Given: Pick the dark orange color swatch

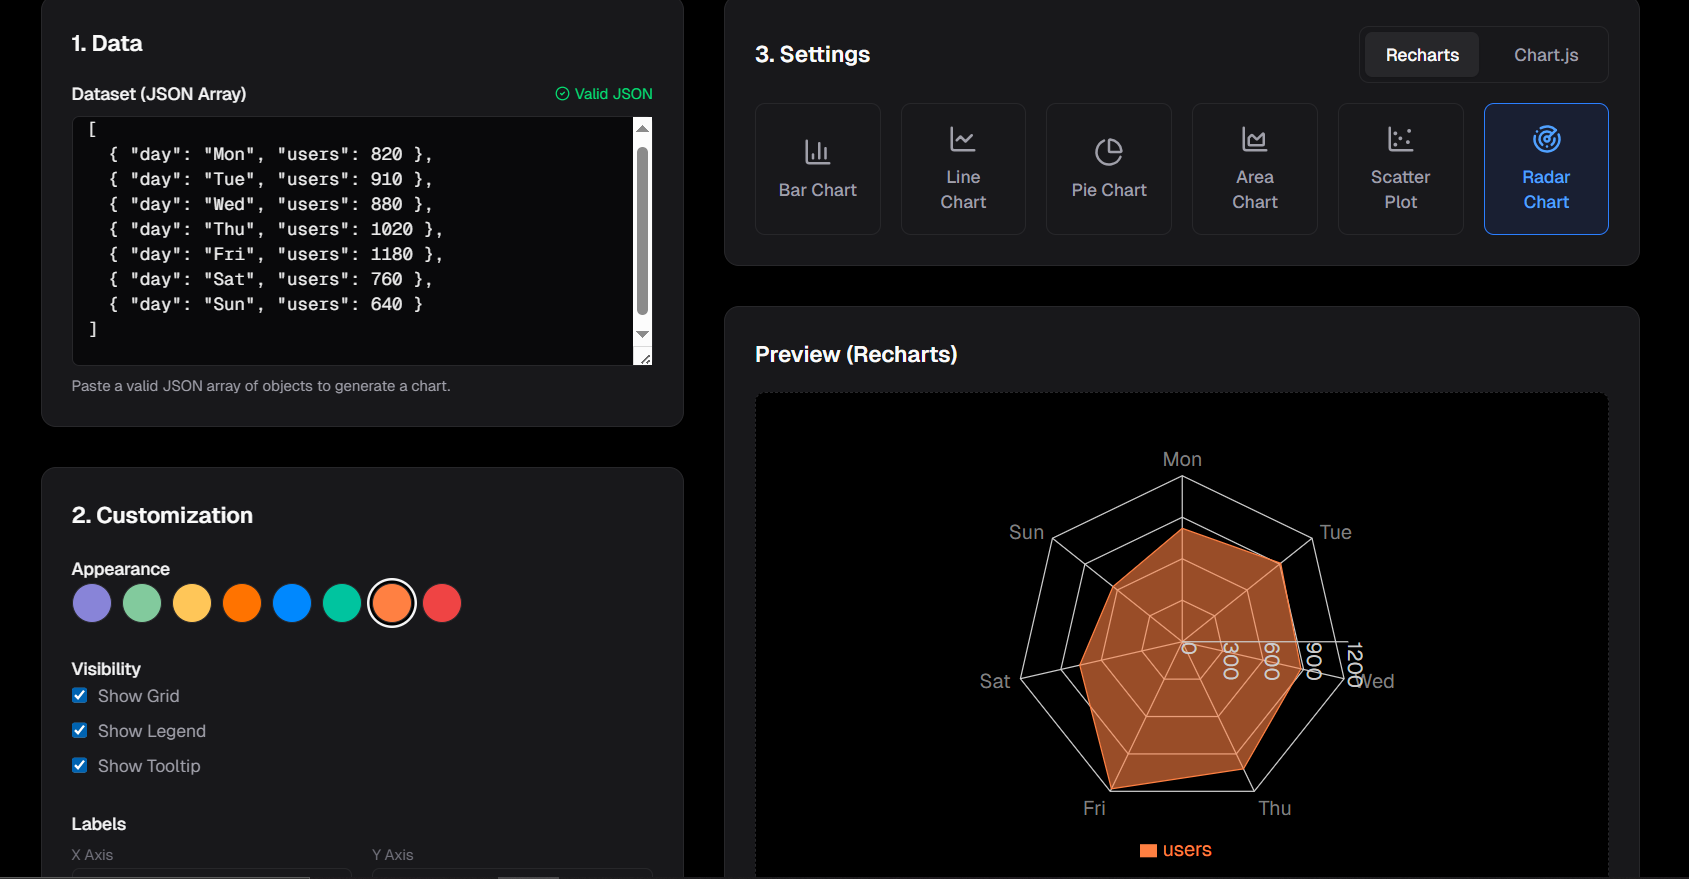Looking at the screenshot, I should tap(242, 603).
